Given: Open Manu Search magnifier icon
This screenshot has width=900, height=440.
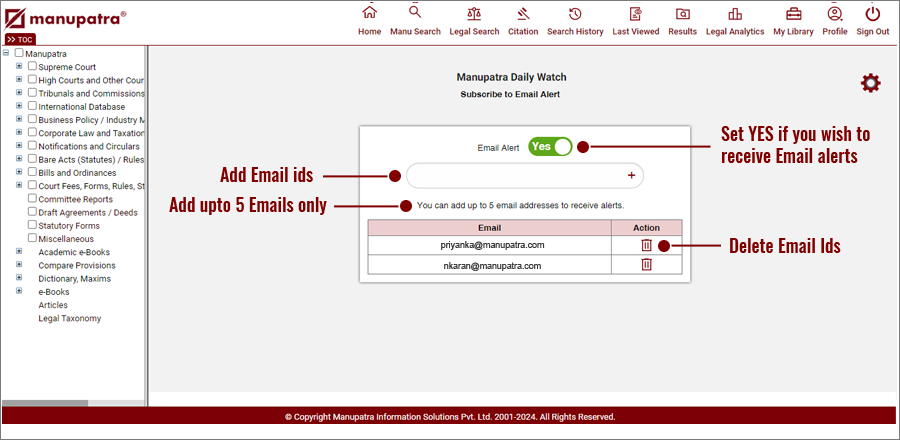Looking at the screenshot, I should coord(415,11).
